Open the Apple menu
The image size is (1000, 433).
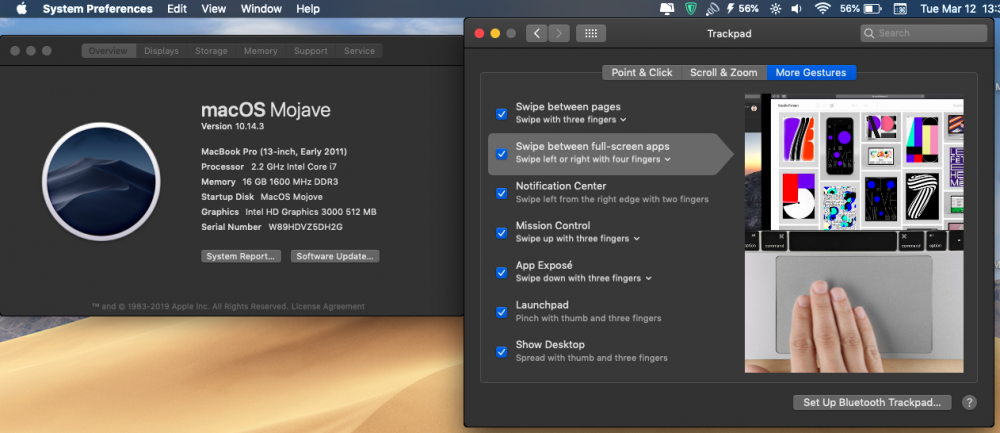point(22,8)
